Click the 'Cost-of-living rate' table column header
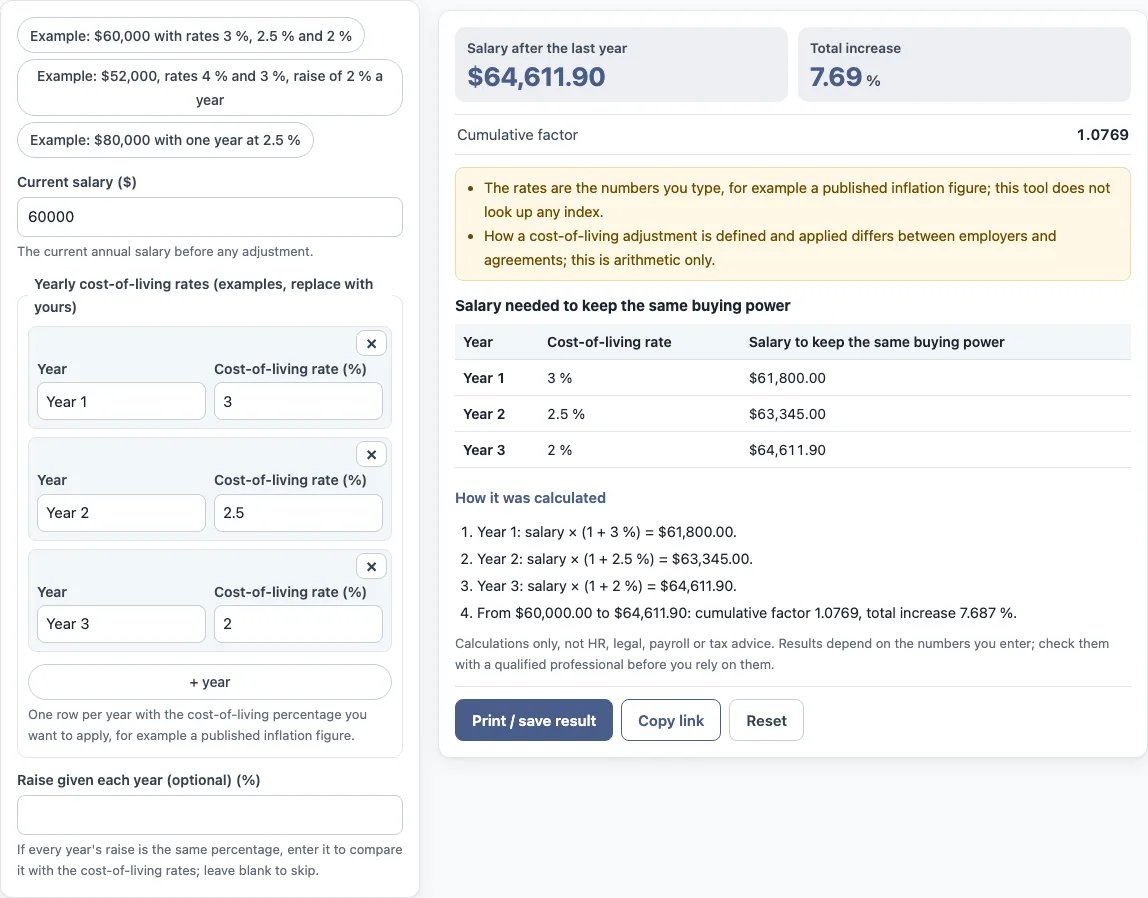The width and height of the screenshot is (1148, 898). click(x=609, y=342)
